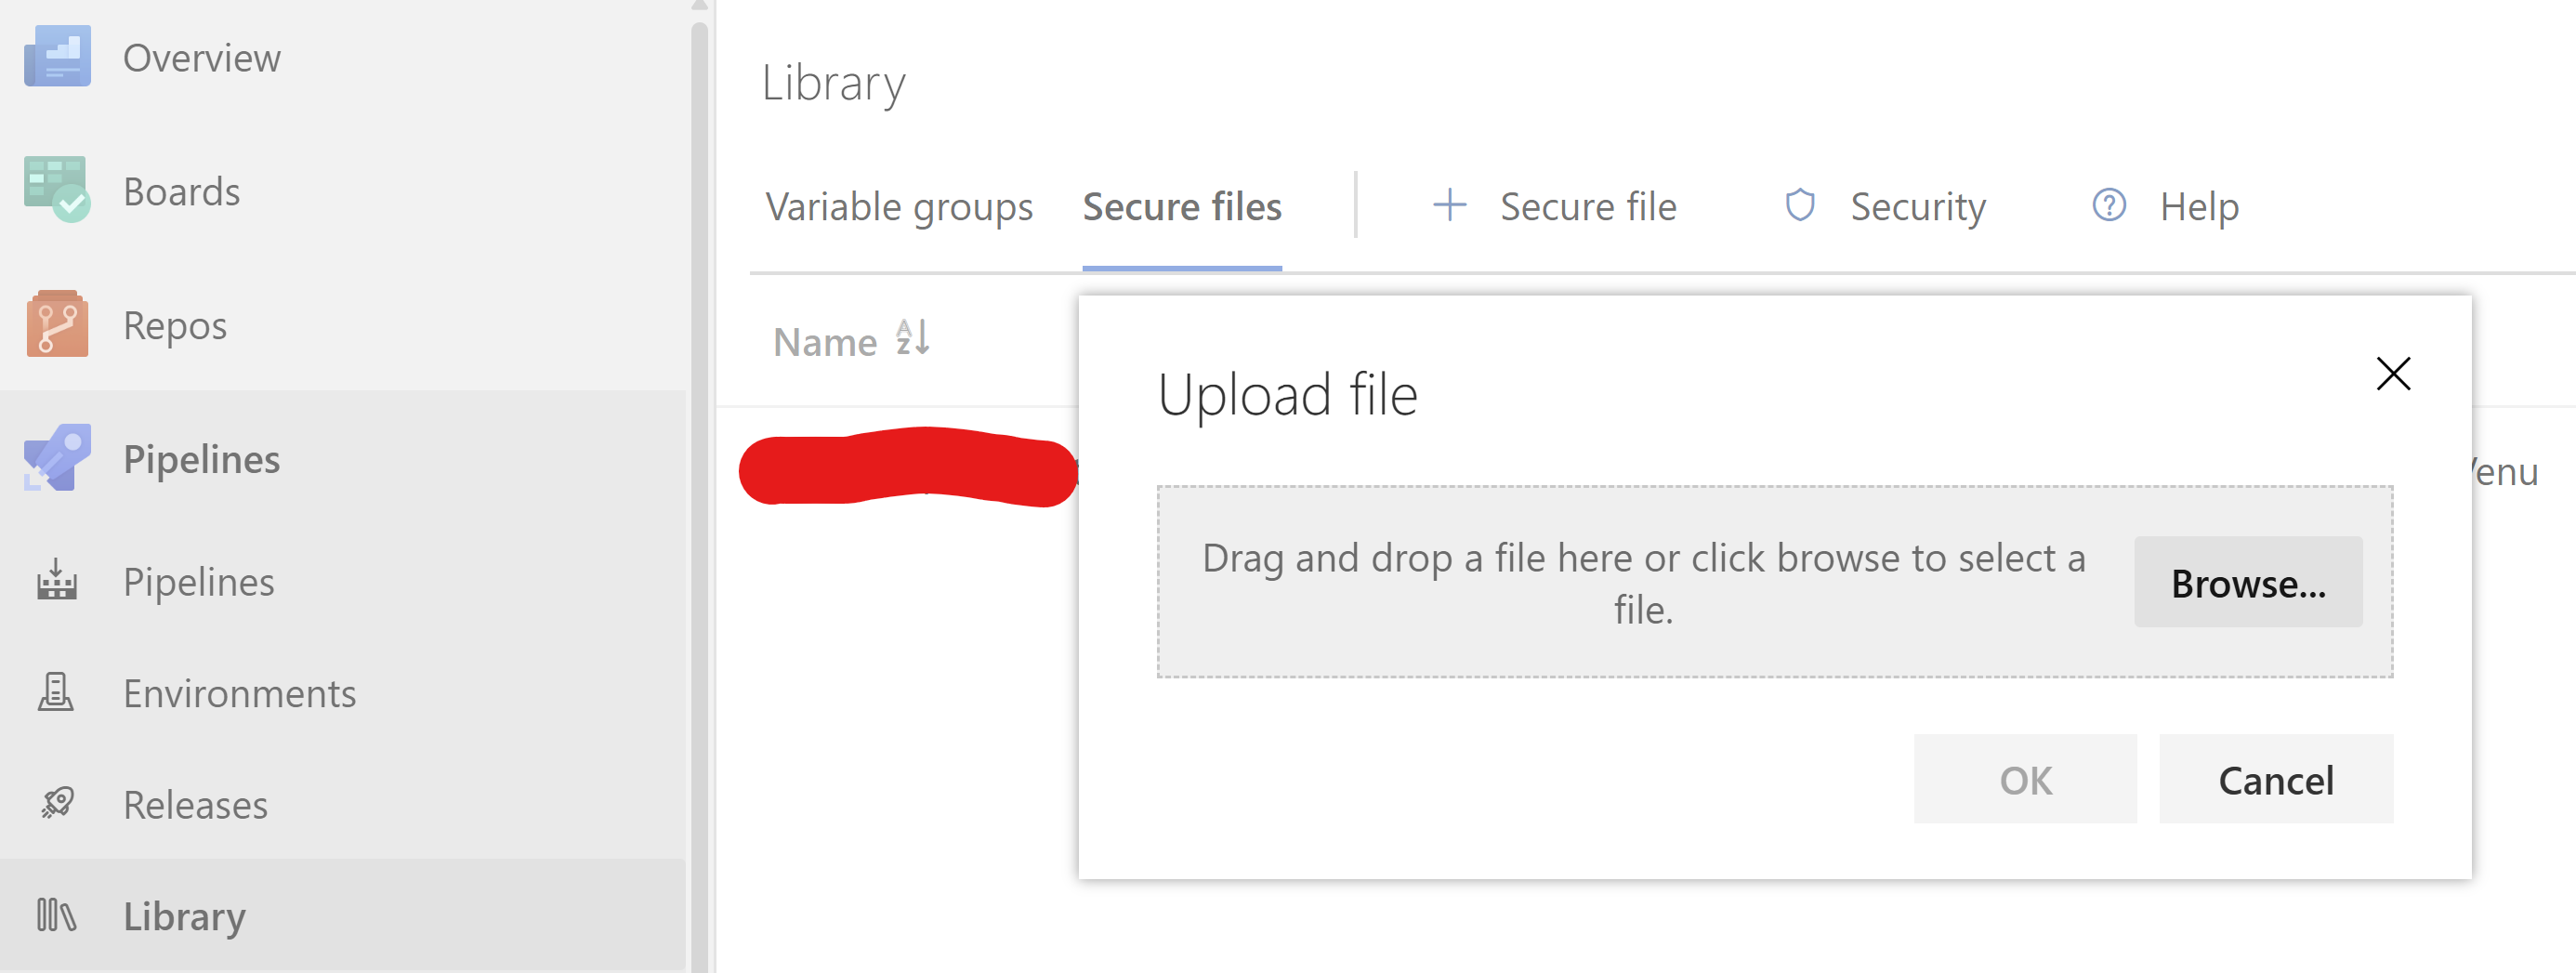
Task: Click Cancel in Upload file dialog
Action: point(2275,780)
